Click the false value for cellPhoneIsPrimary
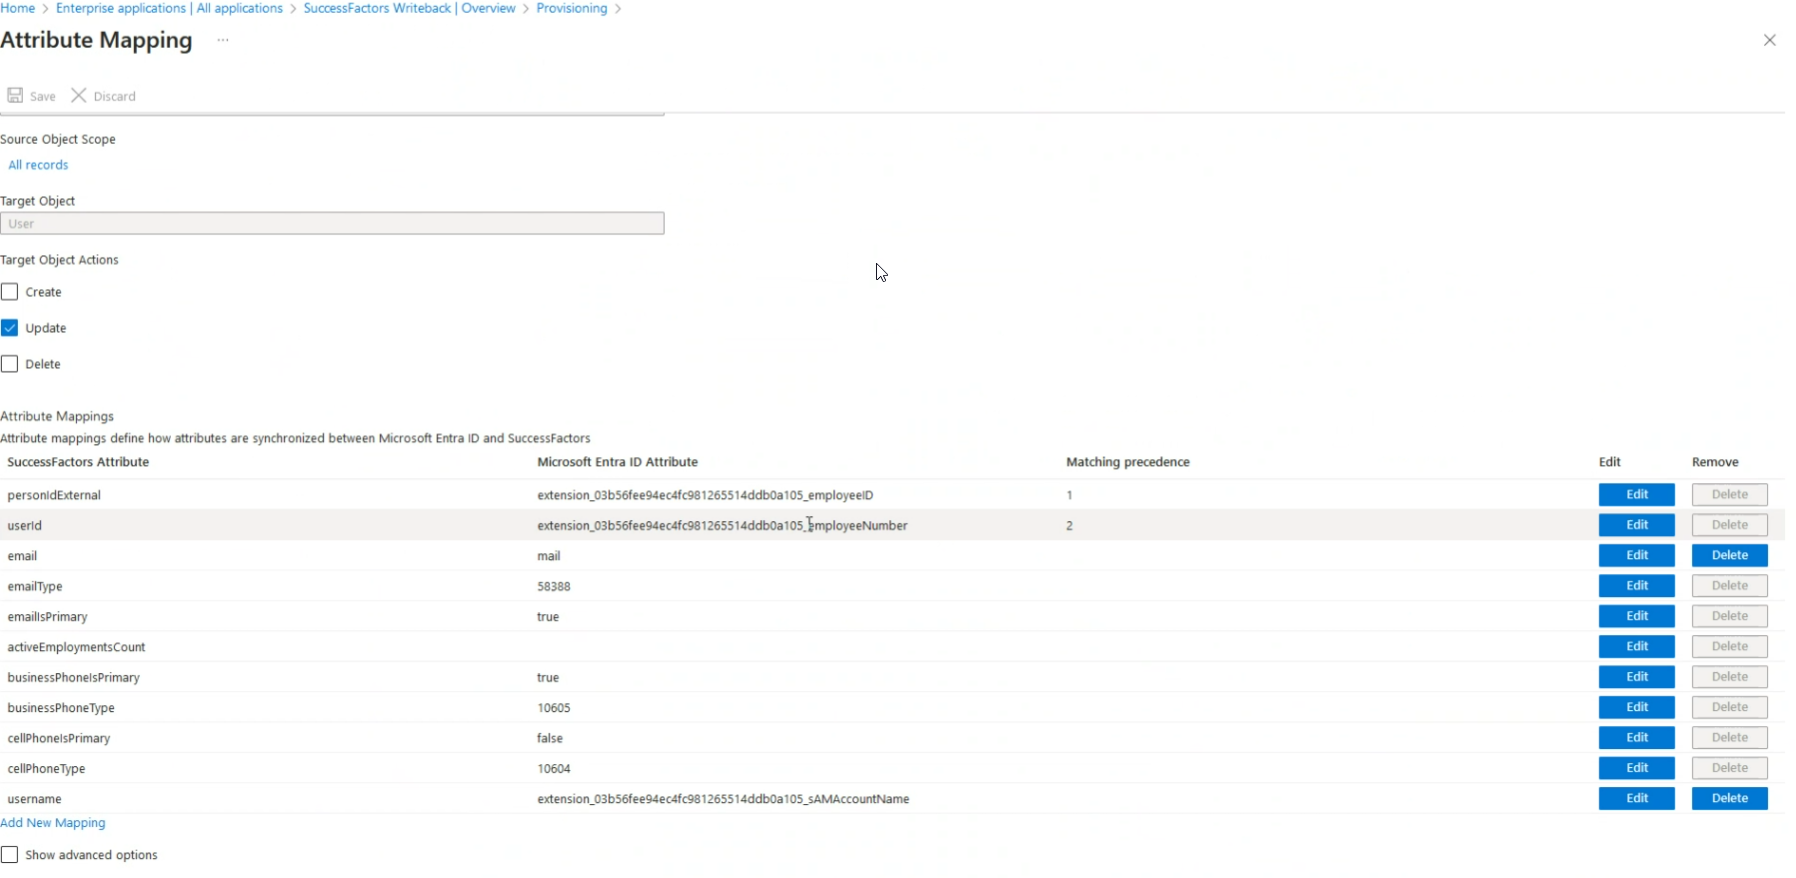Image resolution: width=1796 pixels, height=878 pixels. [x=550, y=738]
